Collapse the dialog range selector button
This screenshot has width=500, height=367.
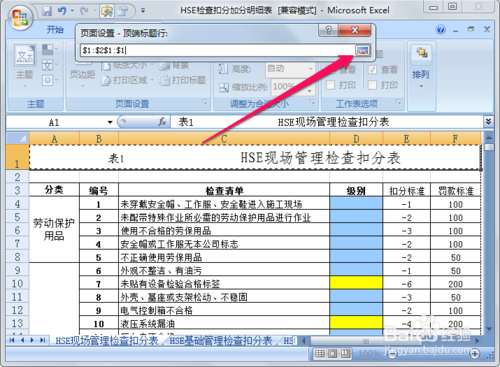point(363,51)
